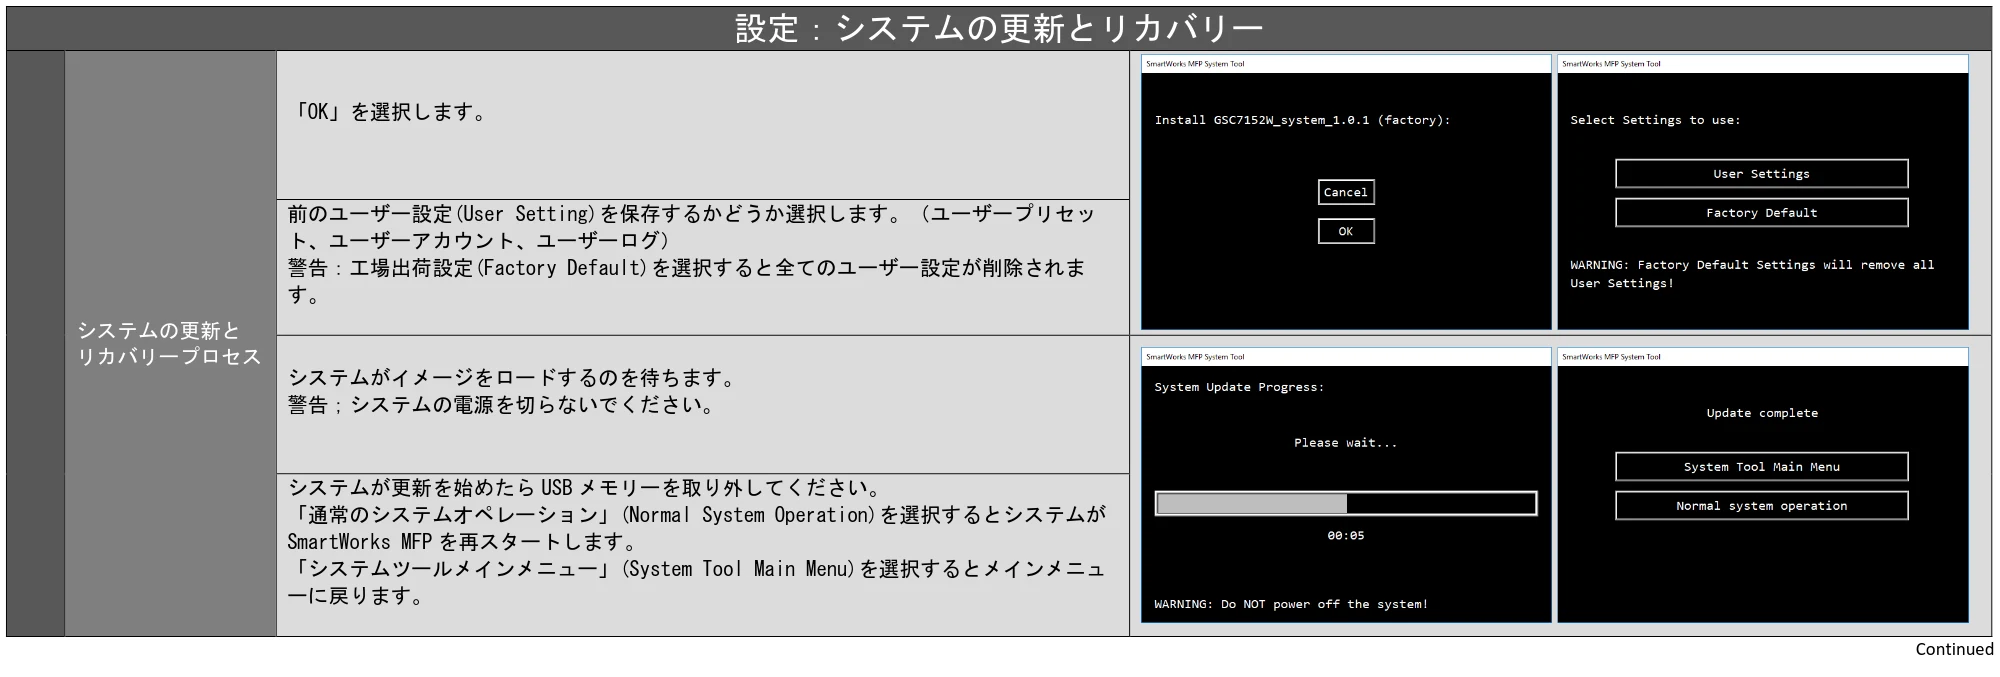Click the System Update progress bar
The width and height of the screenshot is (2000, 677).
pos(1345,504)
